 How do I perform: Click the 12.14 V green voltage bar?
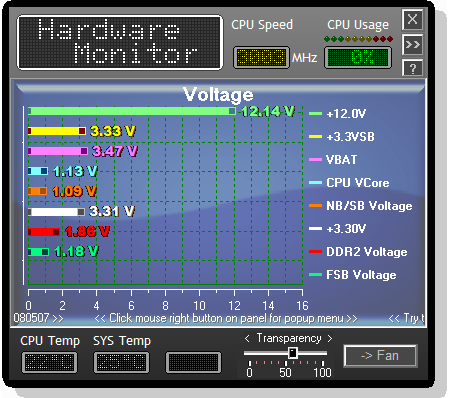click(x=132, y=111)
